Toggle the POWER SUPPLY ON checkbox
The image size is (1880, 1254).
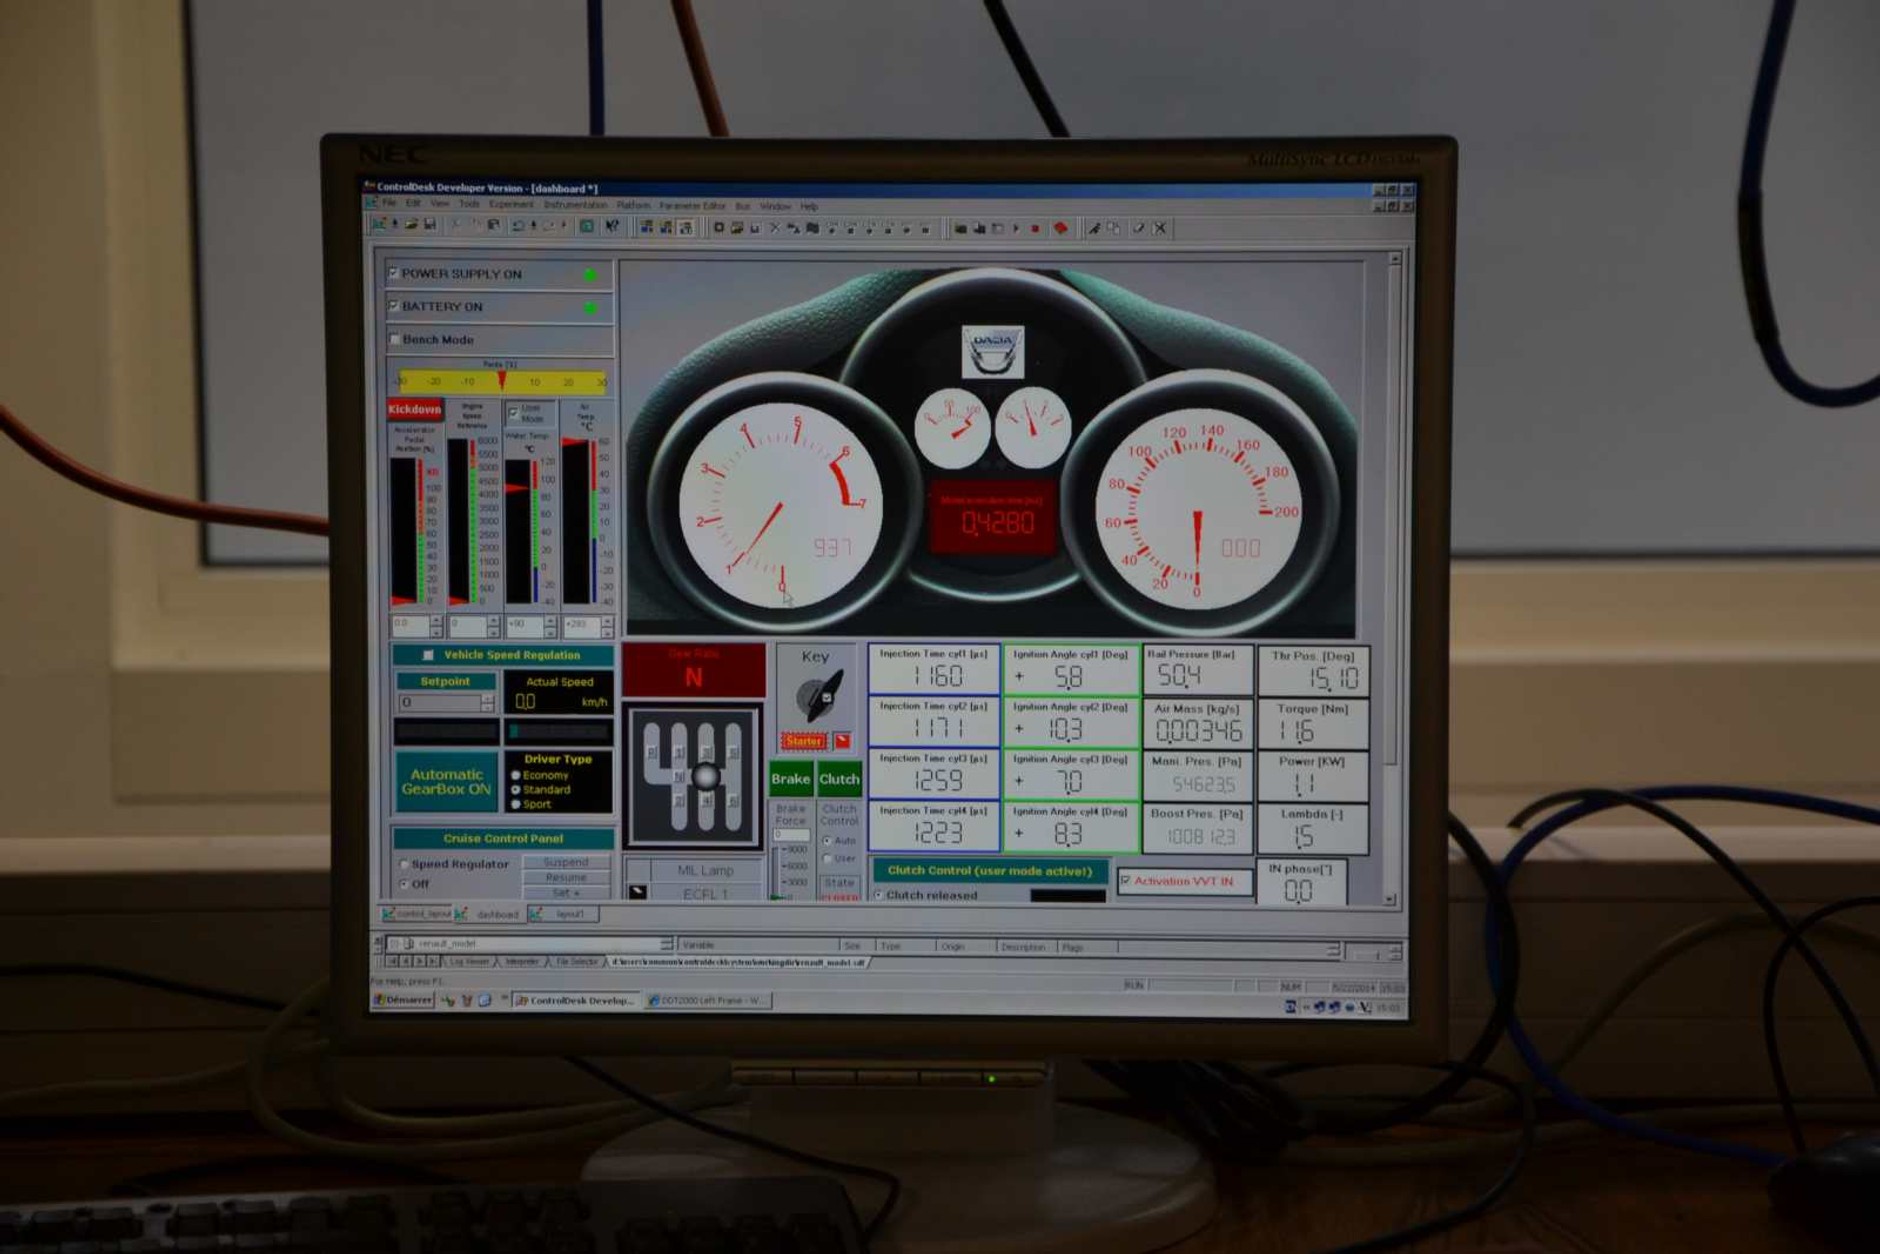tap(393, 273)
